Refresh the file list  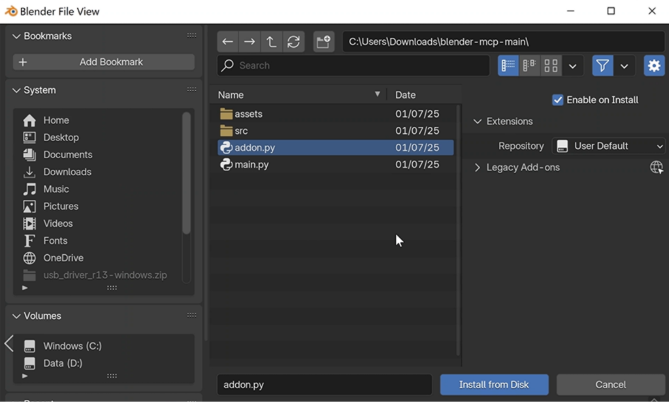point(293,42)
